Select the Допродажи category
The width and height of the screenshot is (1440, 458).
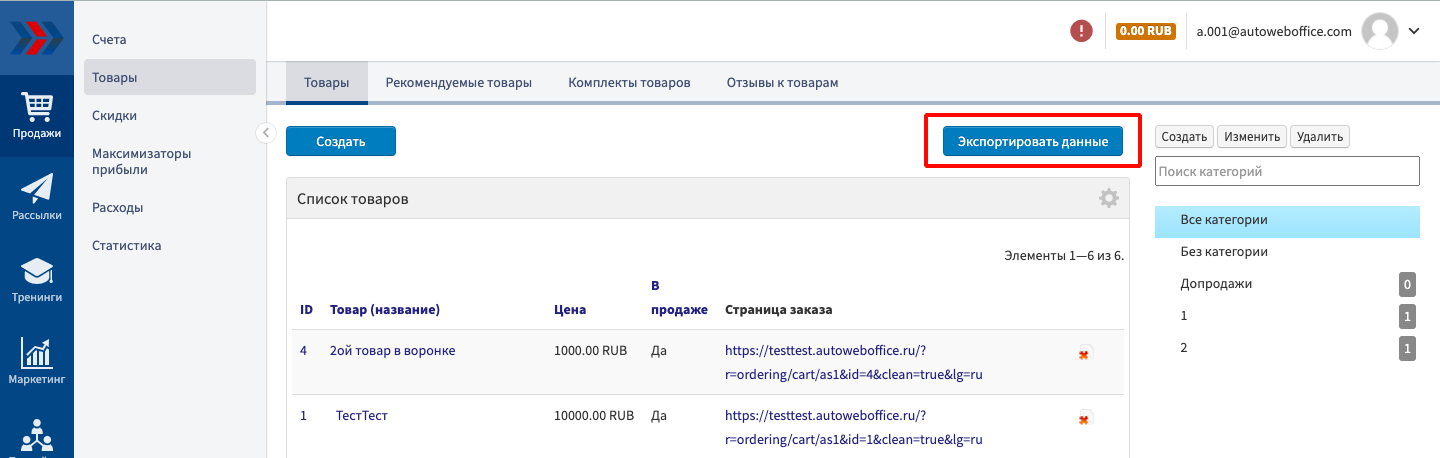coord(1216,284)
